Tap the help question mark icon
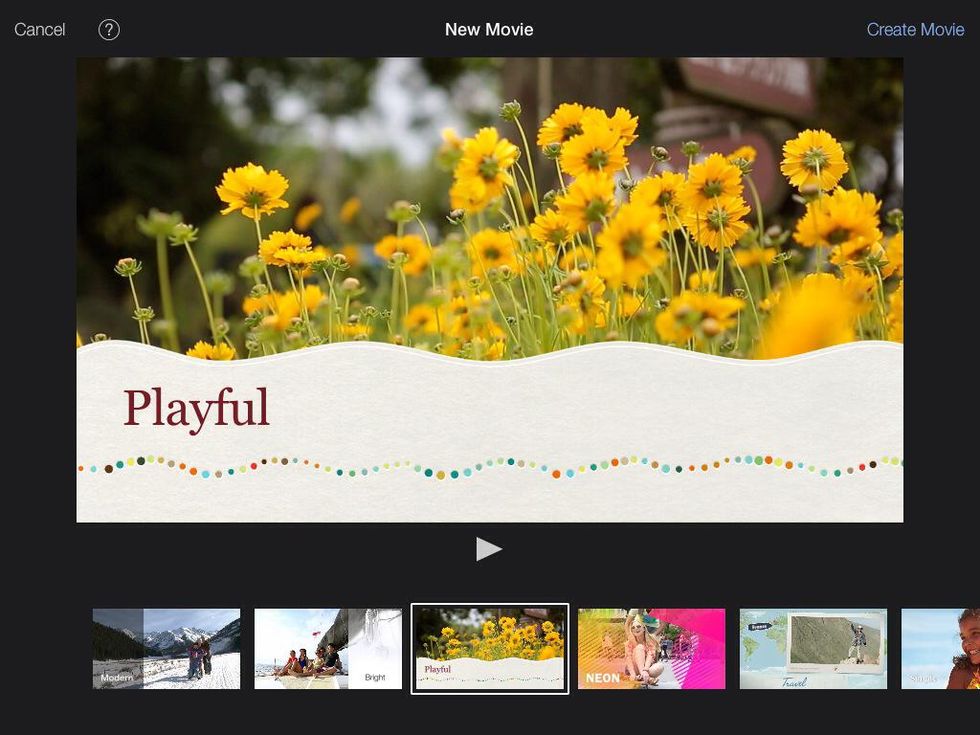 coord(109,30)
